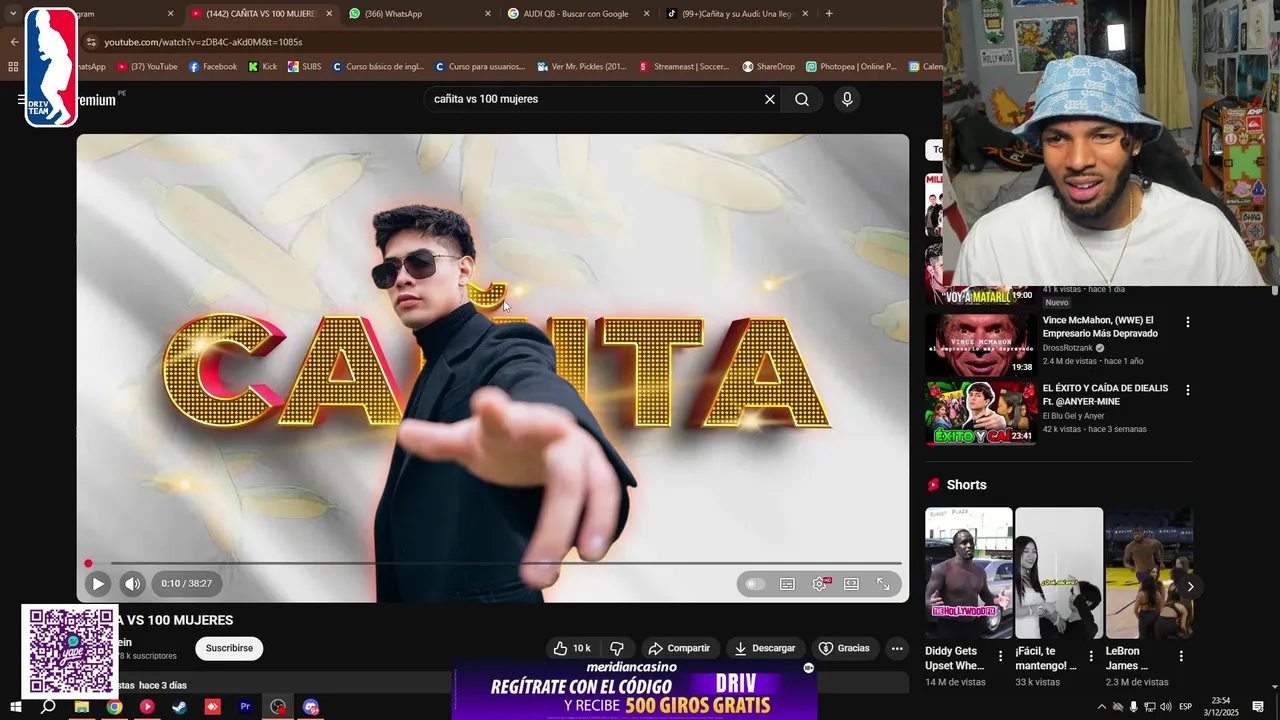
Task: Open Windows taskbar search
Action: [48, 707]
